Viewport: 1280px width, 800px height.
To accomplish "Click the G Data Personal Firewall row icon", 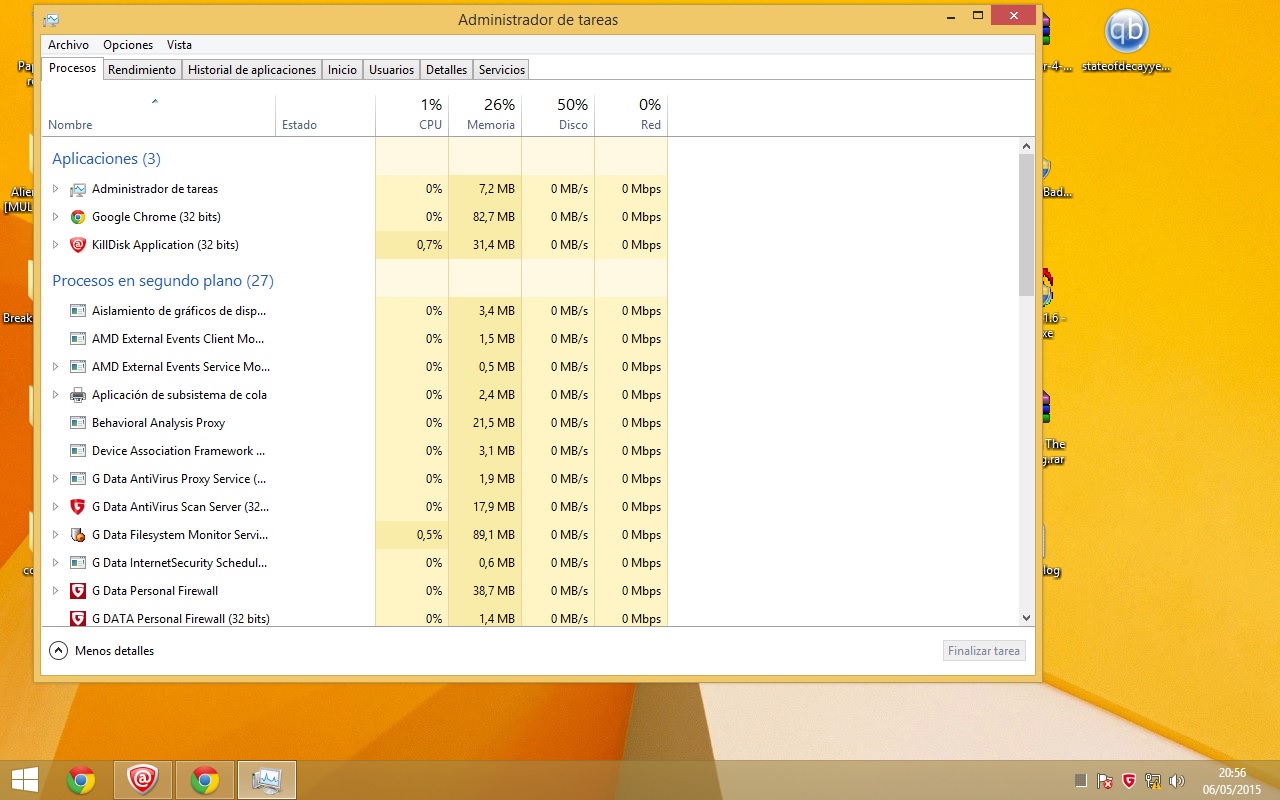I will click(x=78, y=591).
